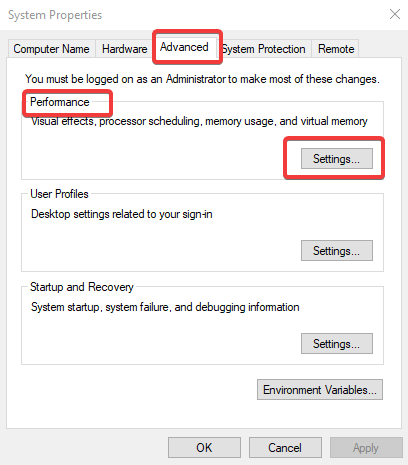Open the Hardware tab

click(124, 49)
